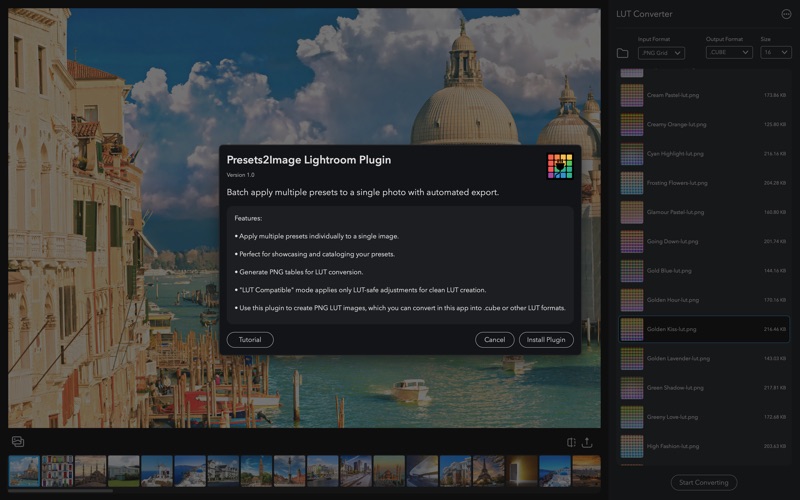Viewport: 800px width, 500px height.
Task: Click Cyan Highlight-lut.png file name
Action: coord(675,154)
